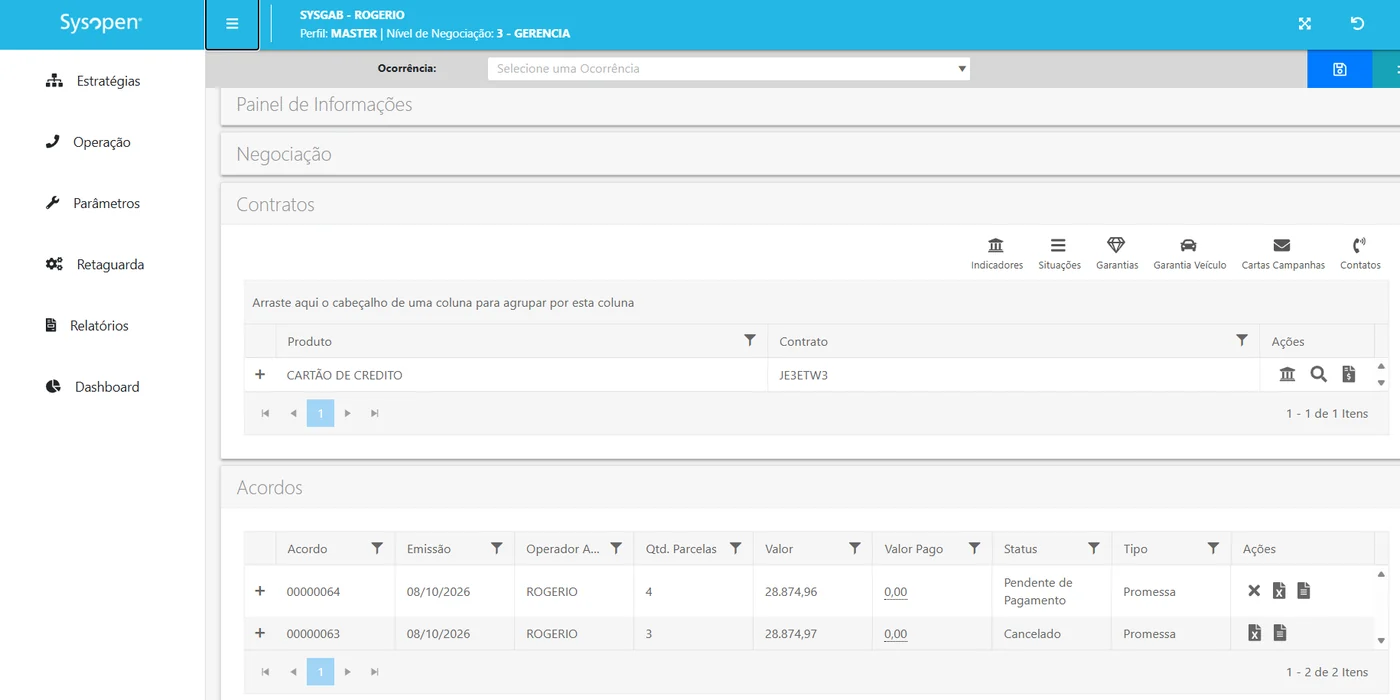Image resolution: width=1400 pixels, height=700 pixels.
Task: Save using the blue floppy disk button
Action: 1340,69
